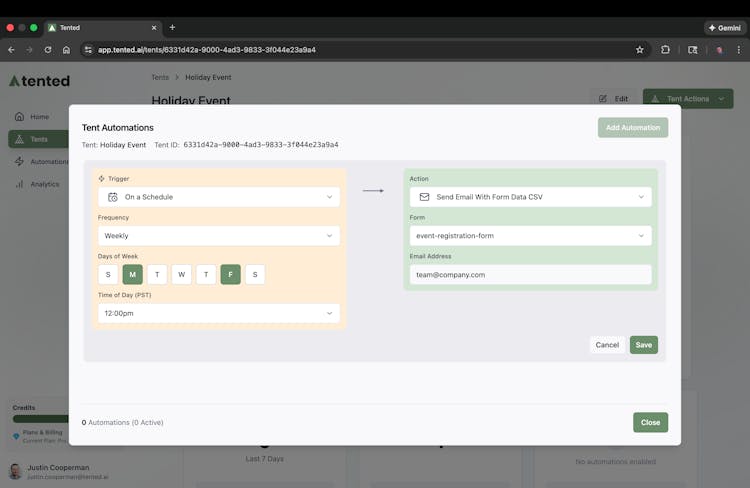
Task: Click the browser reload icon
Action: (47, 49)
